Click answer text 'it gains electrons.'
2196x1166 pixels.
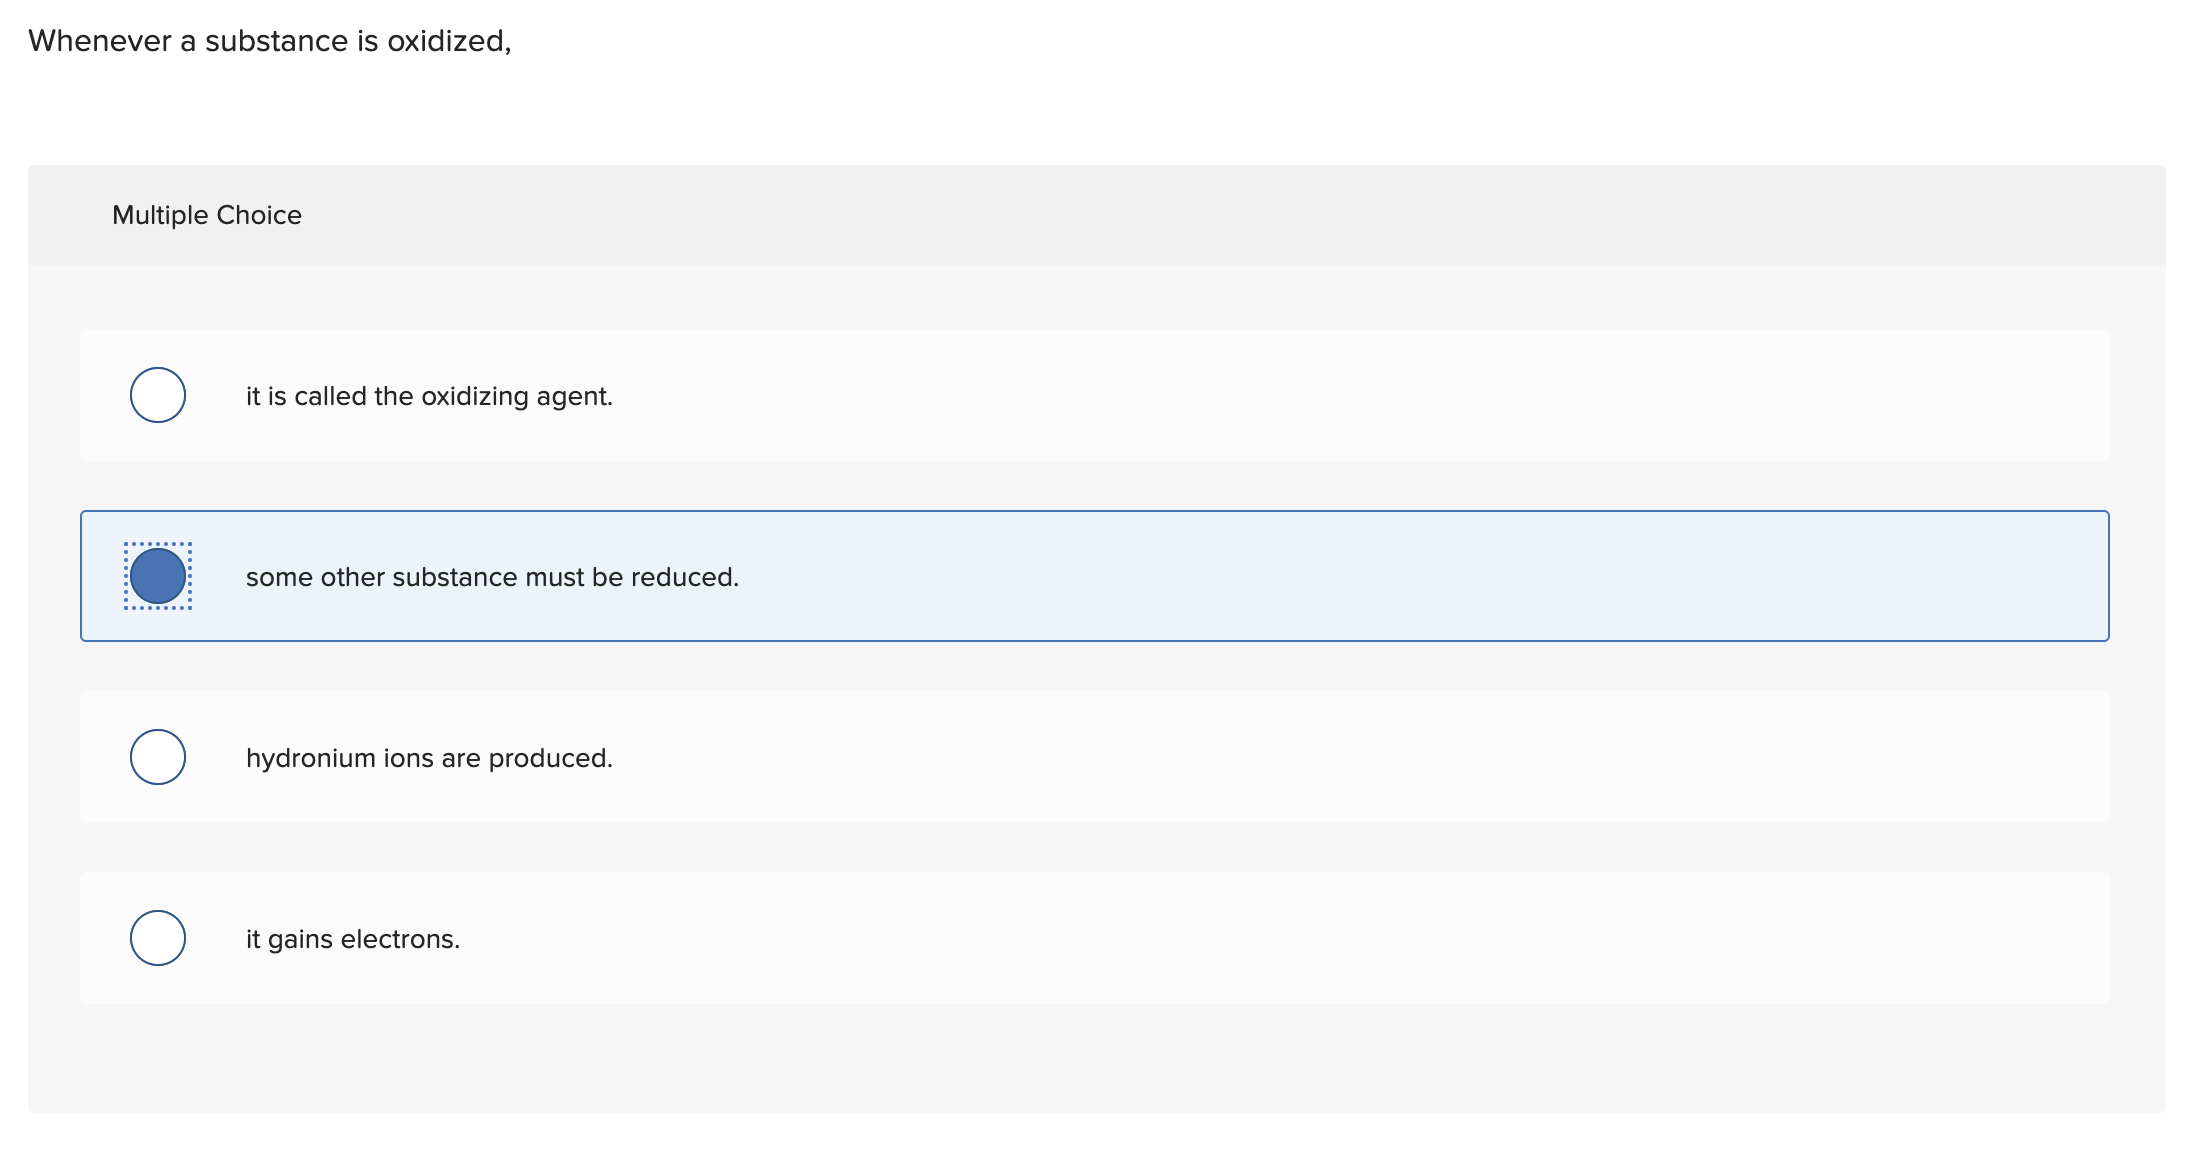click(x=353, y=940)
